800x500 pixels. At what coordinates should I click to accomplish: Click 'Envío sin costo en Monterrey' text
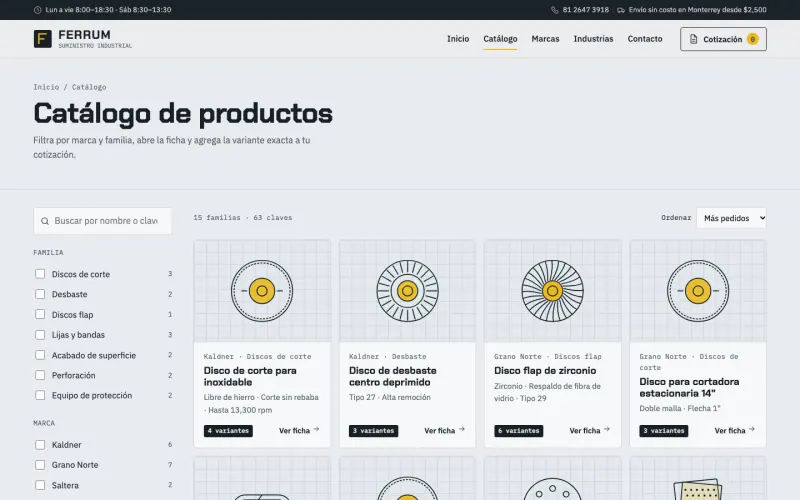click(697, 10)
